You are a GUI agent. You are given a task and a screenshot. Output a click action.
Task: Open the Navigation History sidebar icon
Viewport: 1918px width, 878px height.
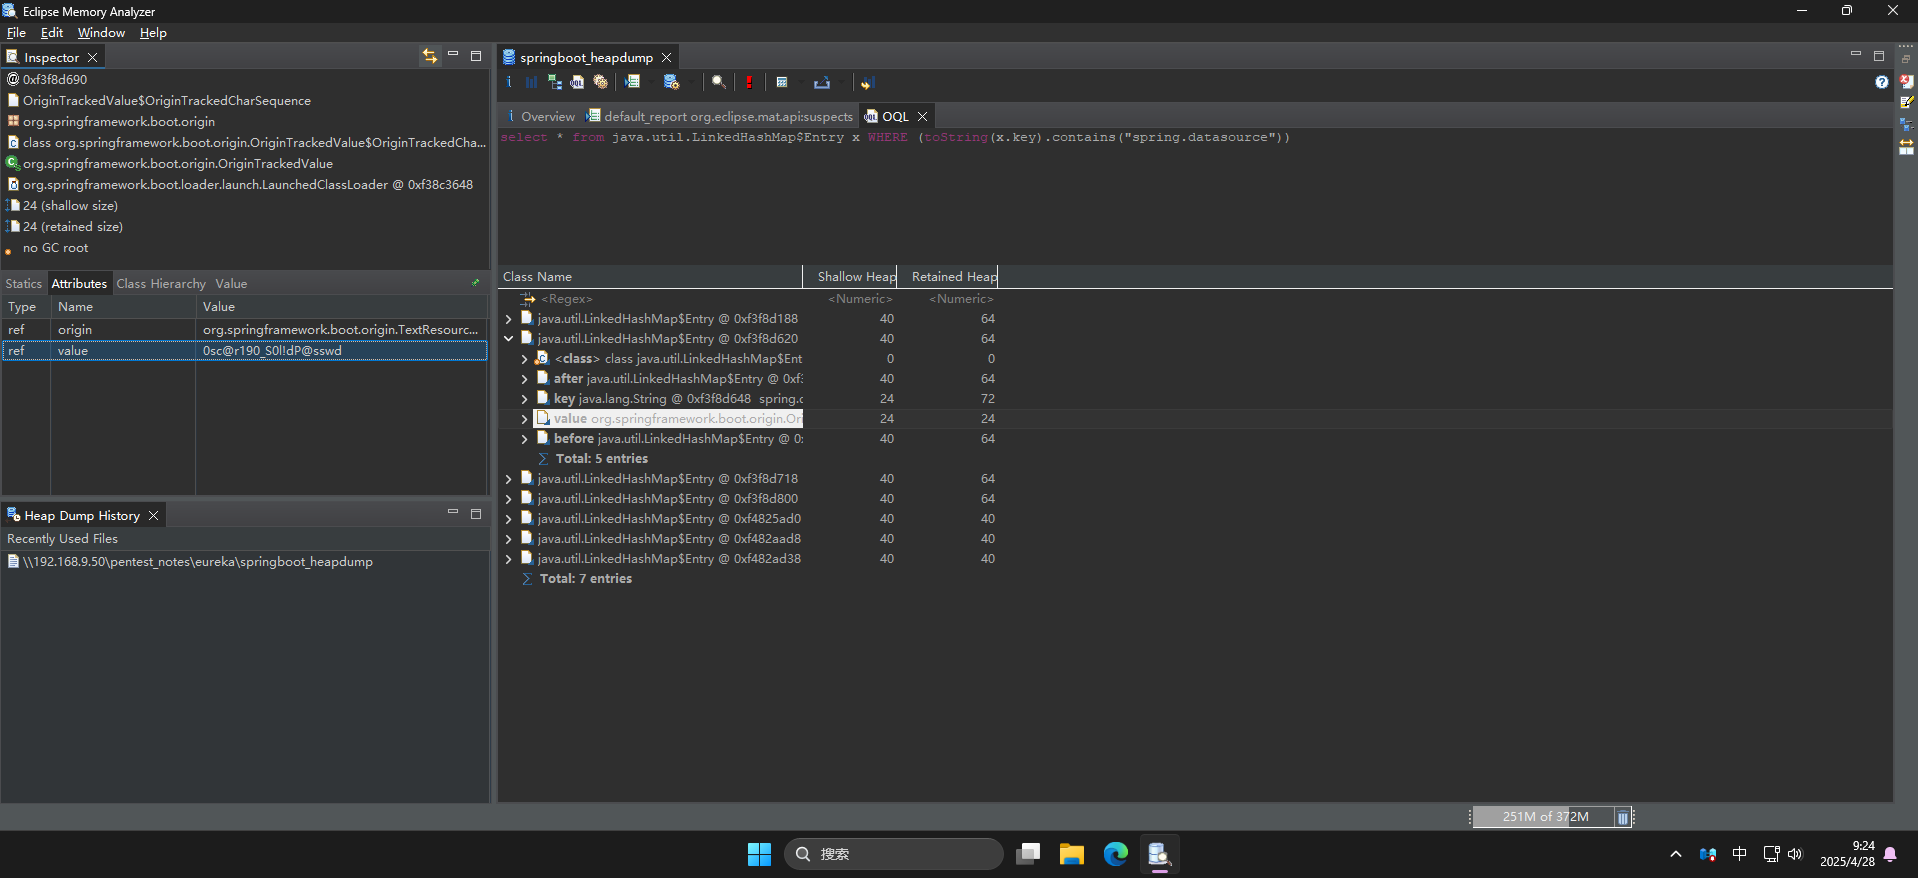[x=1906, y=124]
